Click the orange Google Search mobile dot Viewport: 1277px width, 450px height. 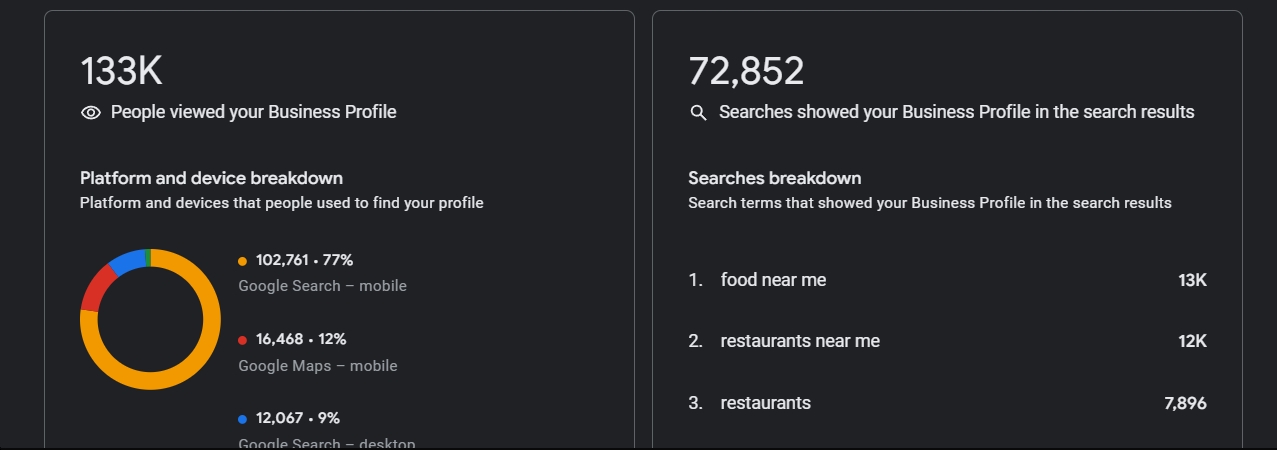242,261
